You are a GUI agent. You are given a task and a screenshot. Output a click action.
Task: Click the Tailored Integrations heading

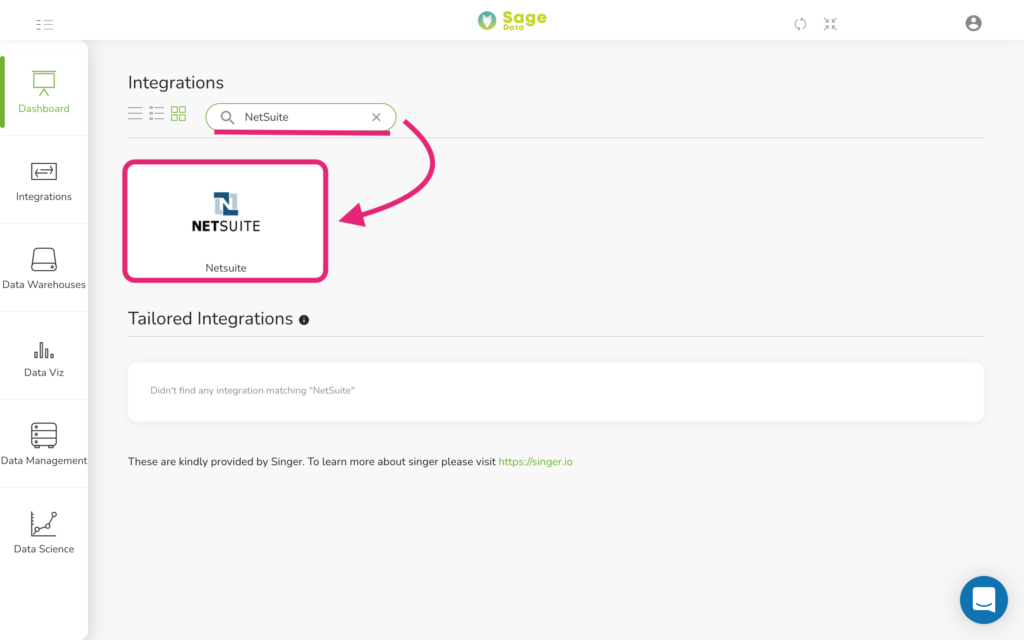pyautogui.click(x=210, y=319)
